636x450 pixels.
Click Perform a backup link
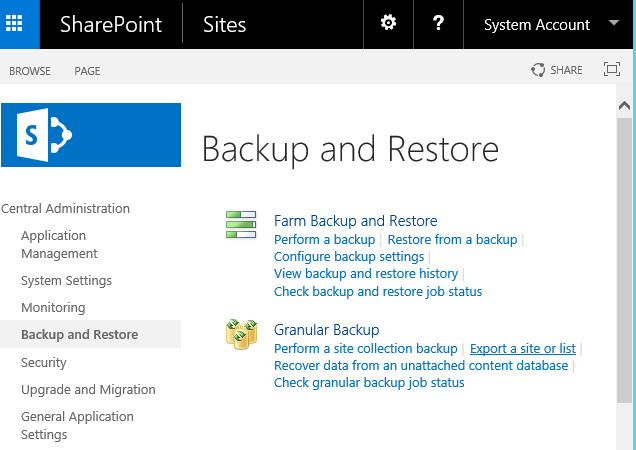coord(324,239)
